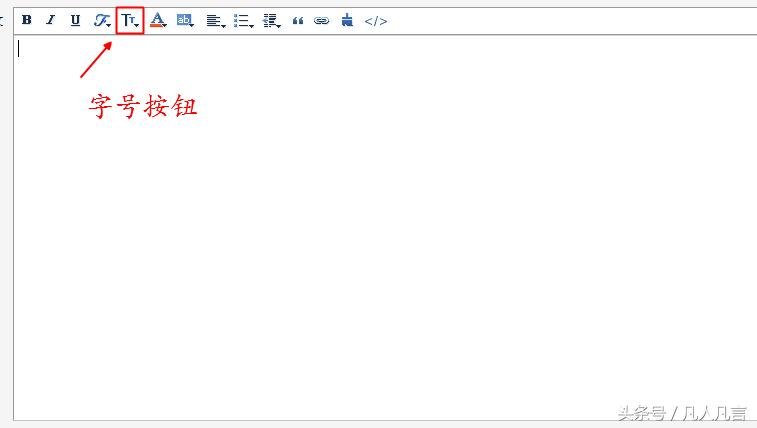Open the font family dropdown
757x428 pixels.
click(x=102, y=20)
